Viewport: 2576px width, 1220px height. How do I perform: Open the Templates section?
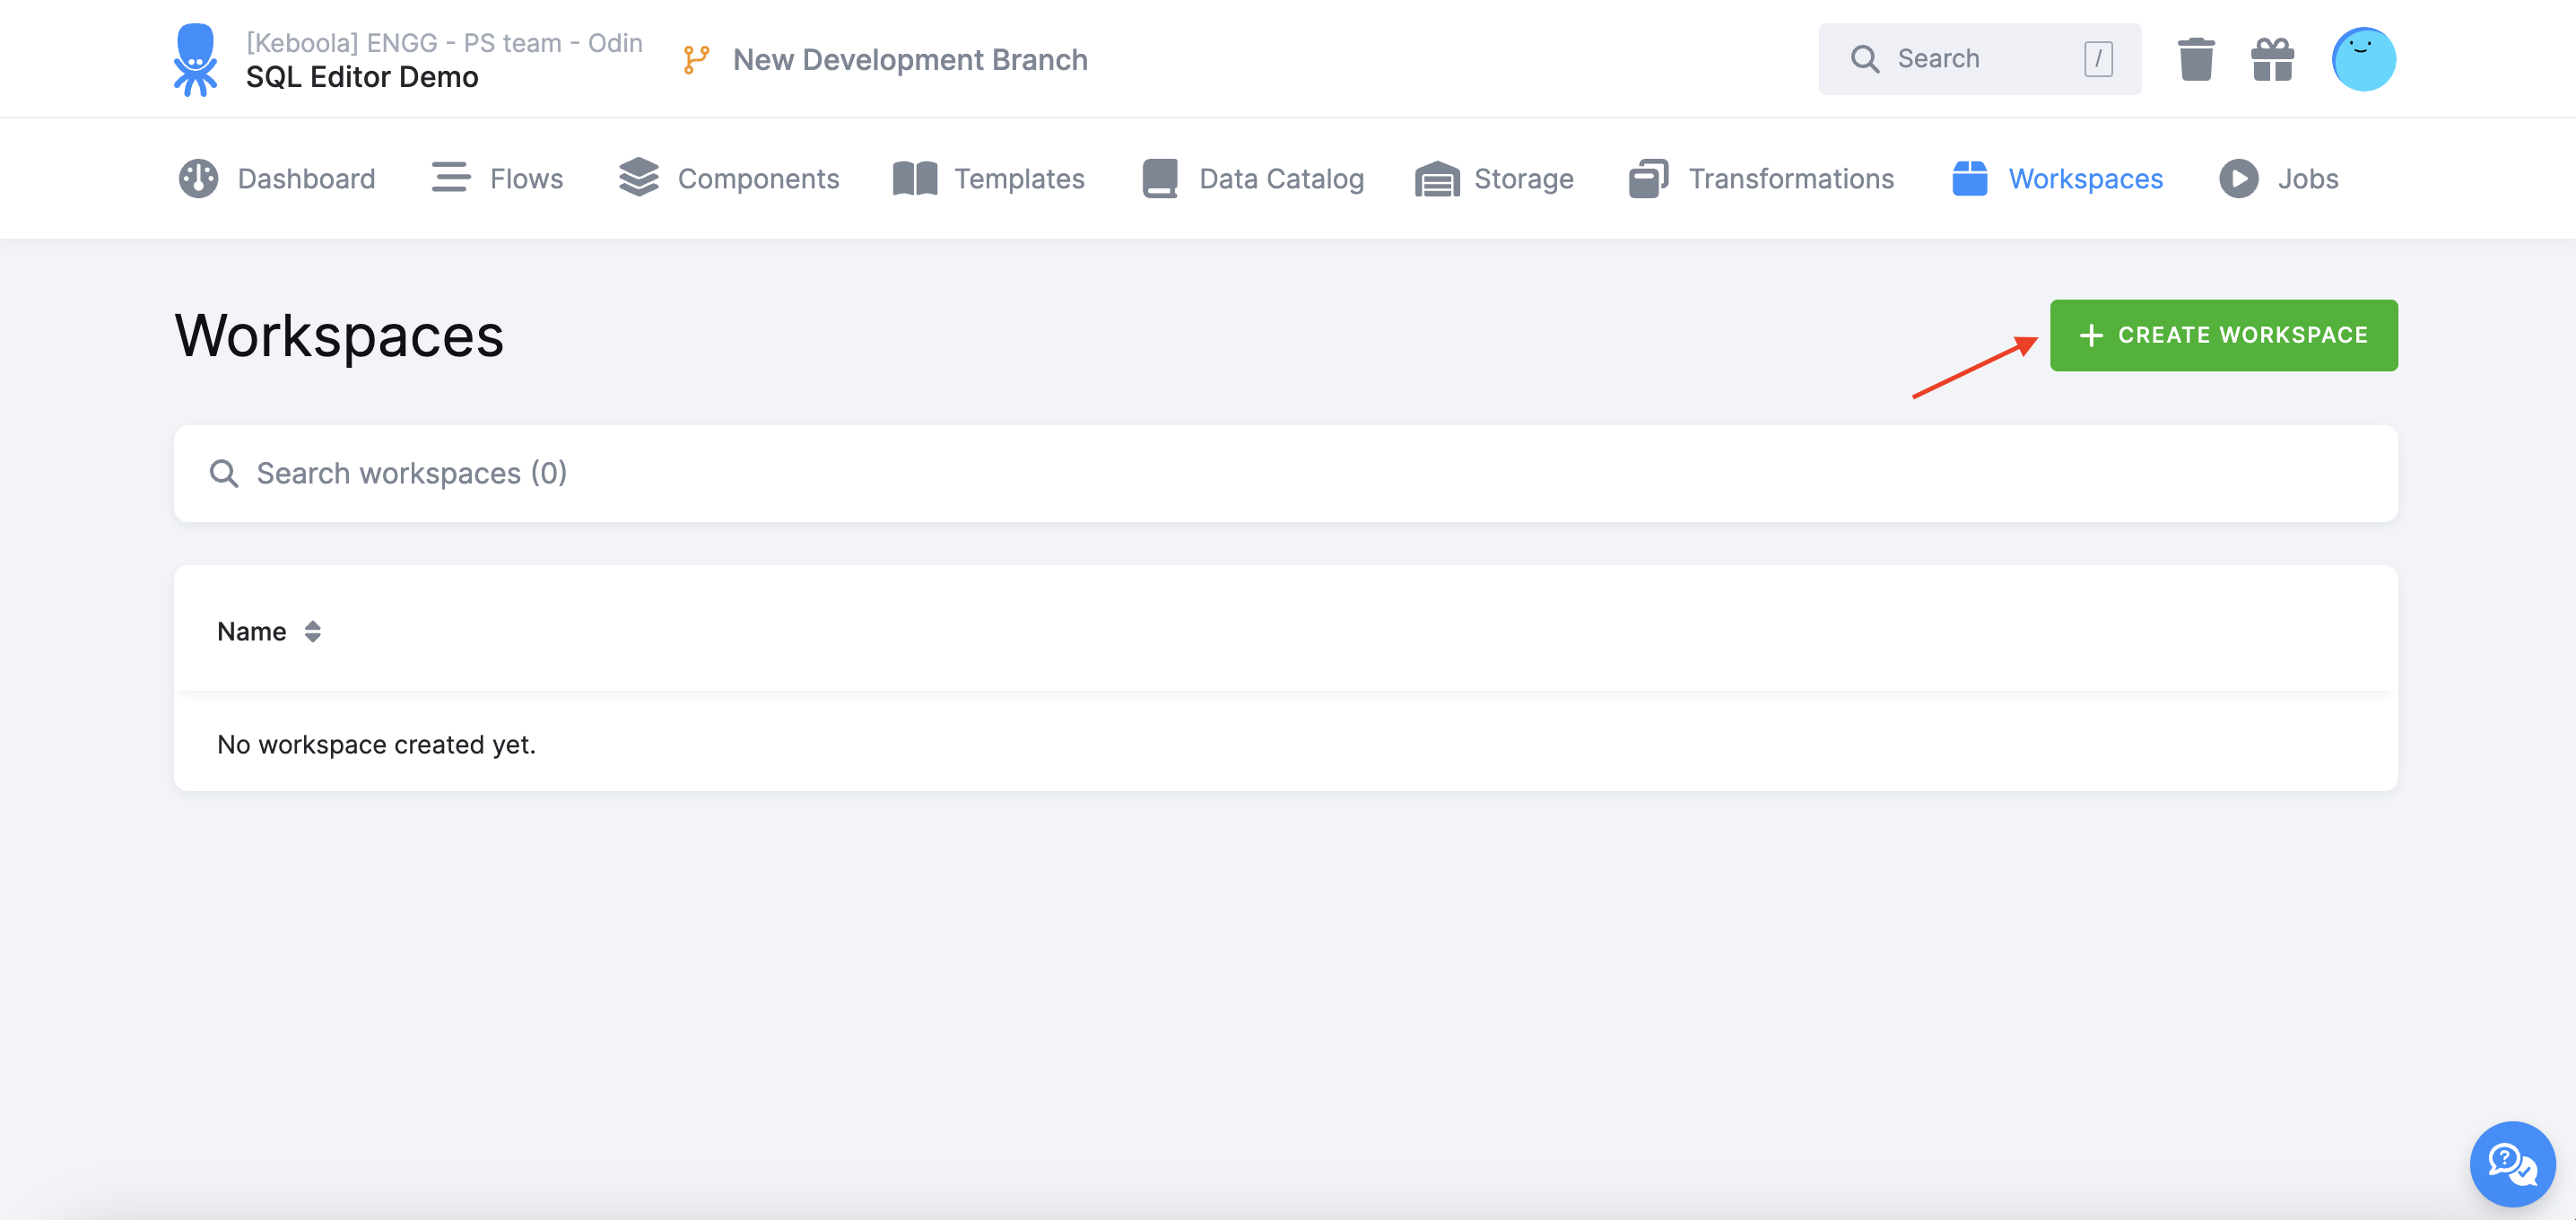click(x=989, y=179)
